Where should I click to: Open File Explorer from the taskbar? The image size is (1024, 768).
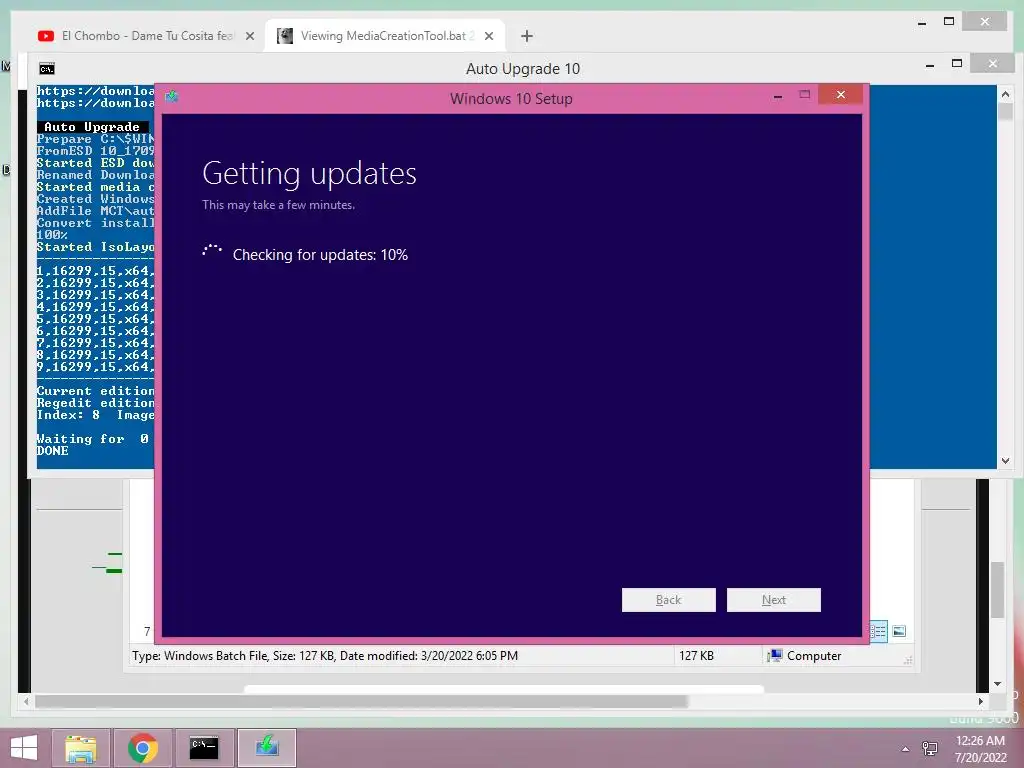tap(81, 748)
